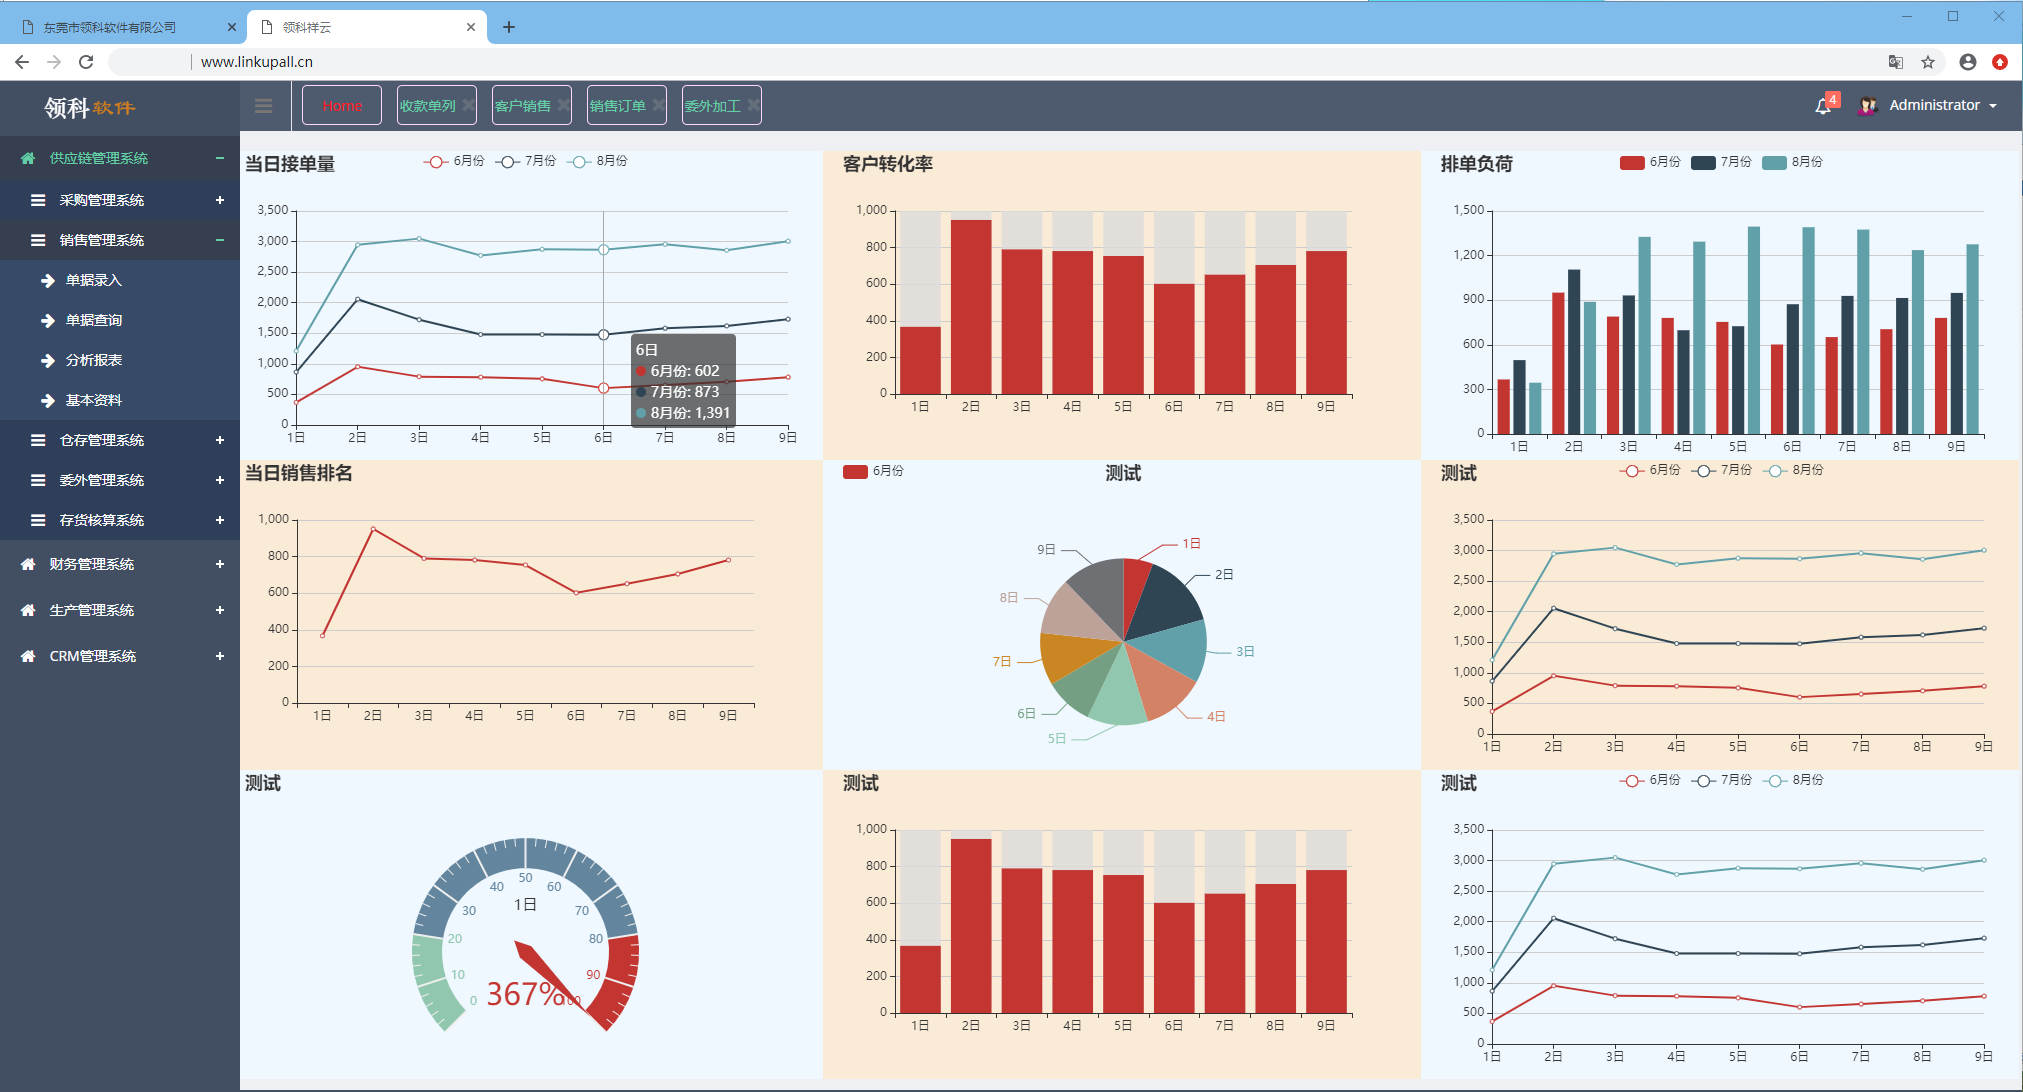This screenshot has width=2023, height=1092.
Task: Switch to the 收款单列 tab
Action: coord(428,105)
